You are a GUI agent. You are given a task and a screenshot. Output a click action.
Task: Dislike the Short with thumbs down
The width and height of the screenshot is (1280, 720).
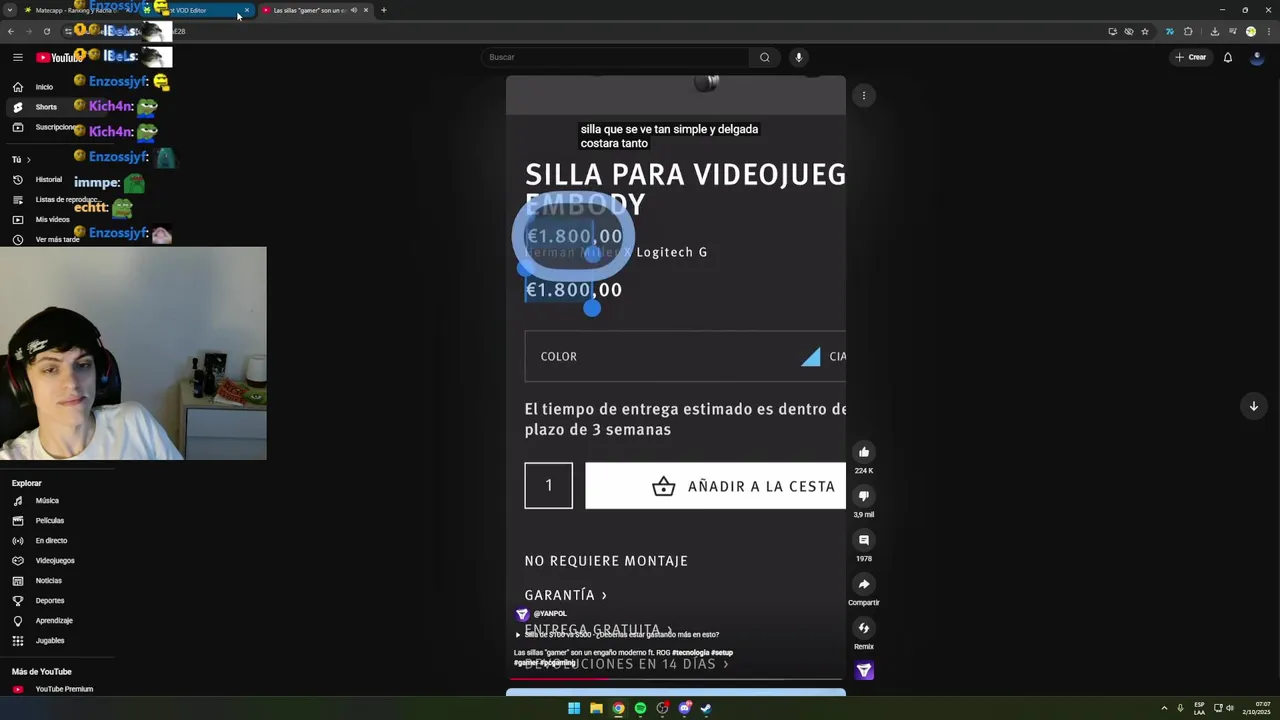[864, 496]
